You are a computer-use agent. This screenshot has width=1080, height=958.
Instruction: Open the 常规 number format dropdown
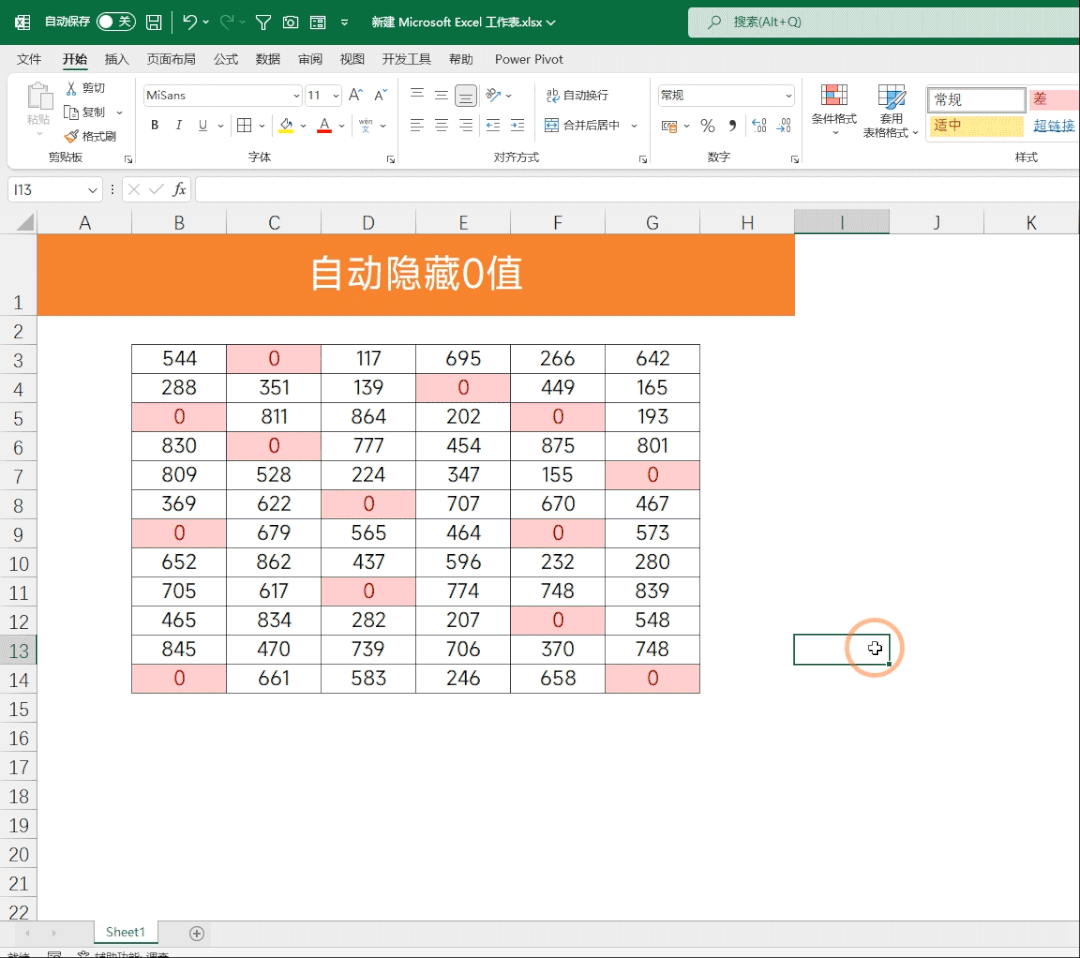789,96
